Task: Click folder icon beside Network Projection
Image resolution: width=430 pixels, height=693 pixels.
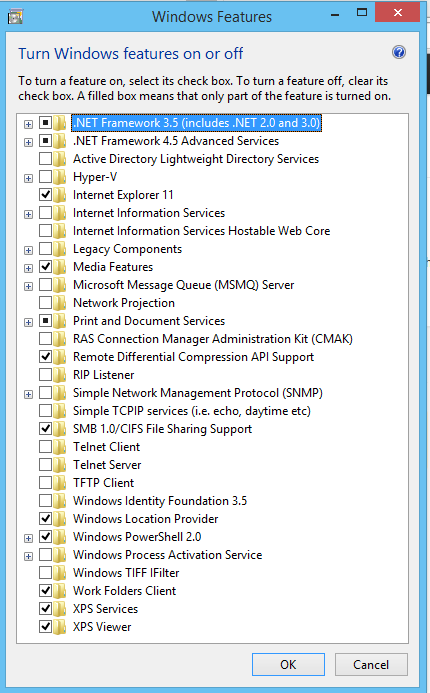Action: [x=60, y=303]
